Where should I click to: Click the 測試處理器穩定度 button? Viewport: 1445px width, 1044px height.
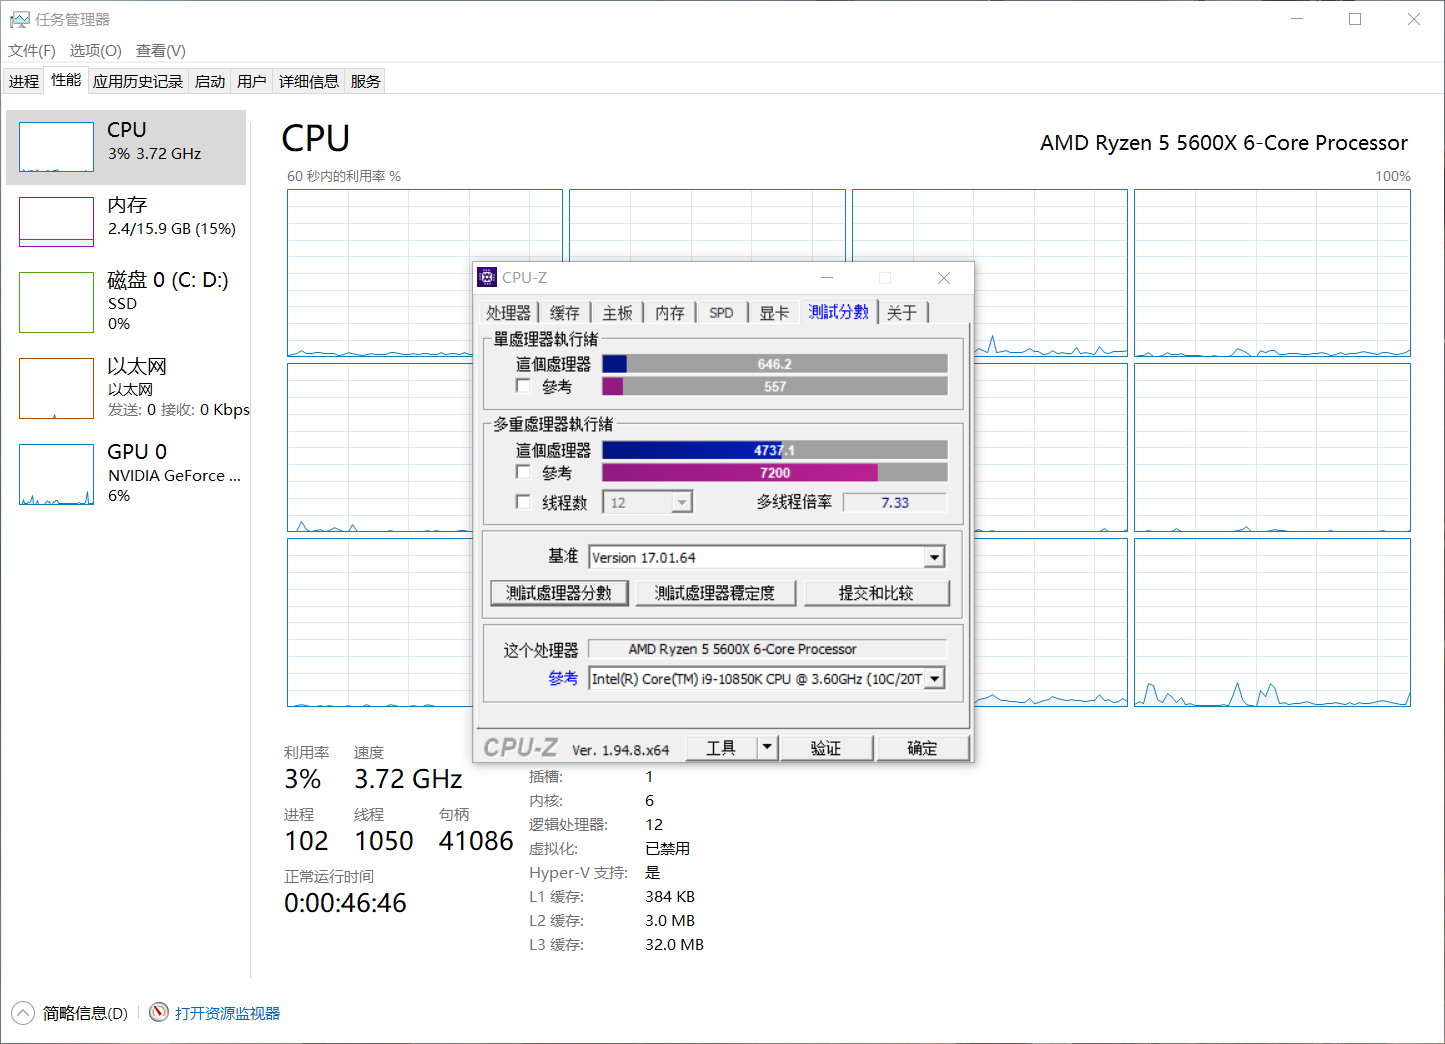[x=715, y=593]
